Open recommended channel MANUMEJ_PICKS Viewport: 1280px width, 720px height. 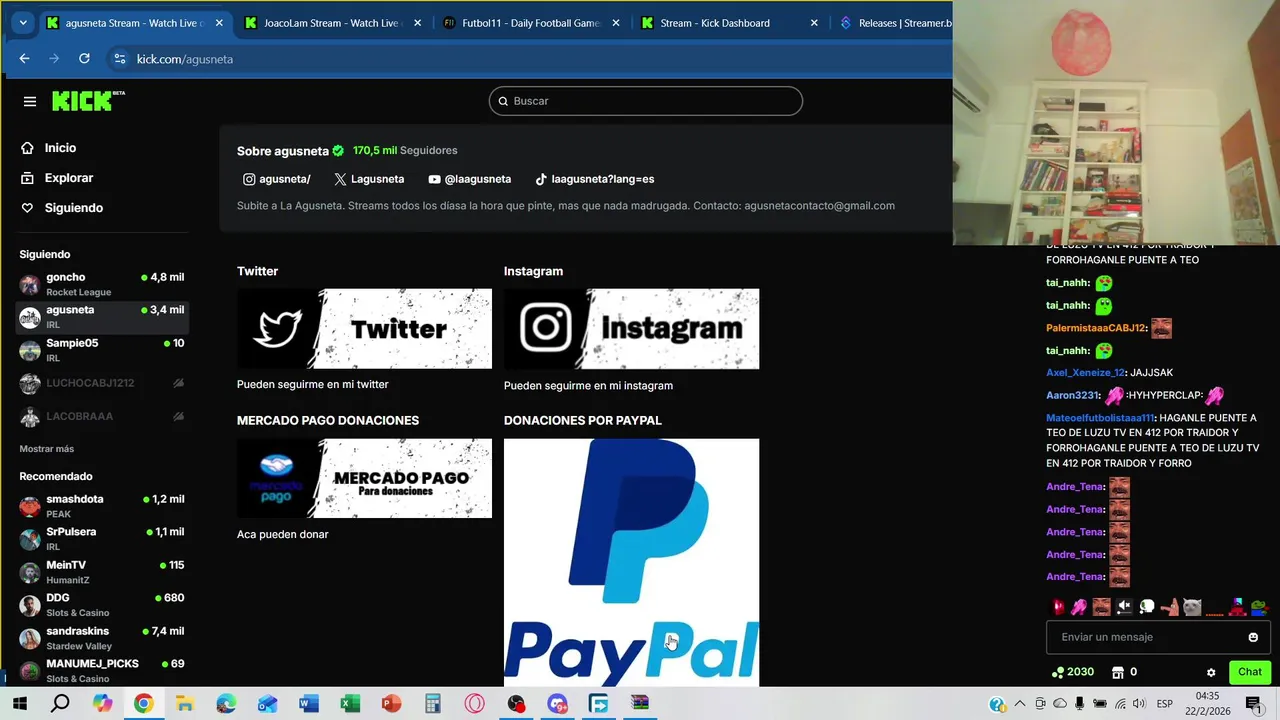(101, 670)
